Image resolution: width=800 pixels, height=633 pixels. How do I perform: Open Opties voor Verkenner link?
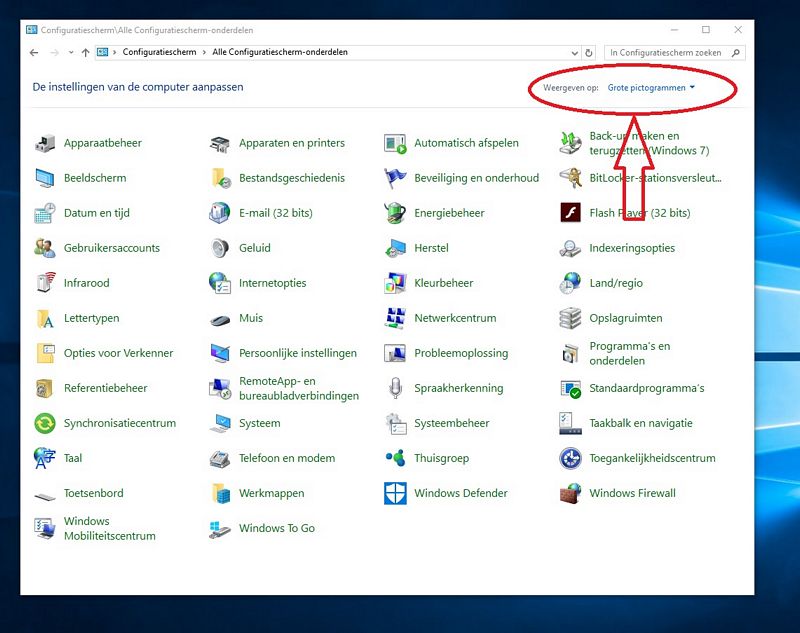(x=118, y=353)
